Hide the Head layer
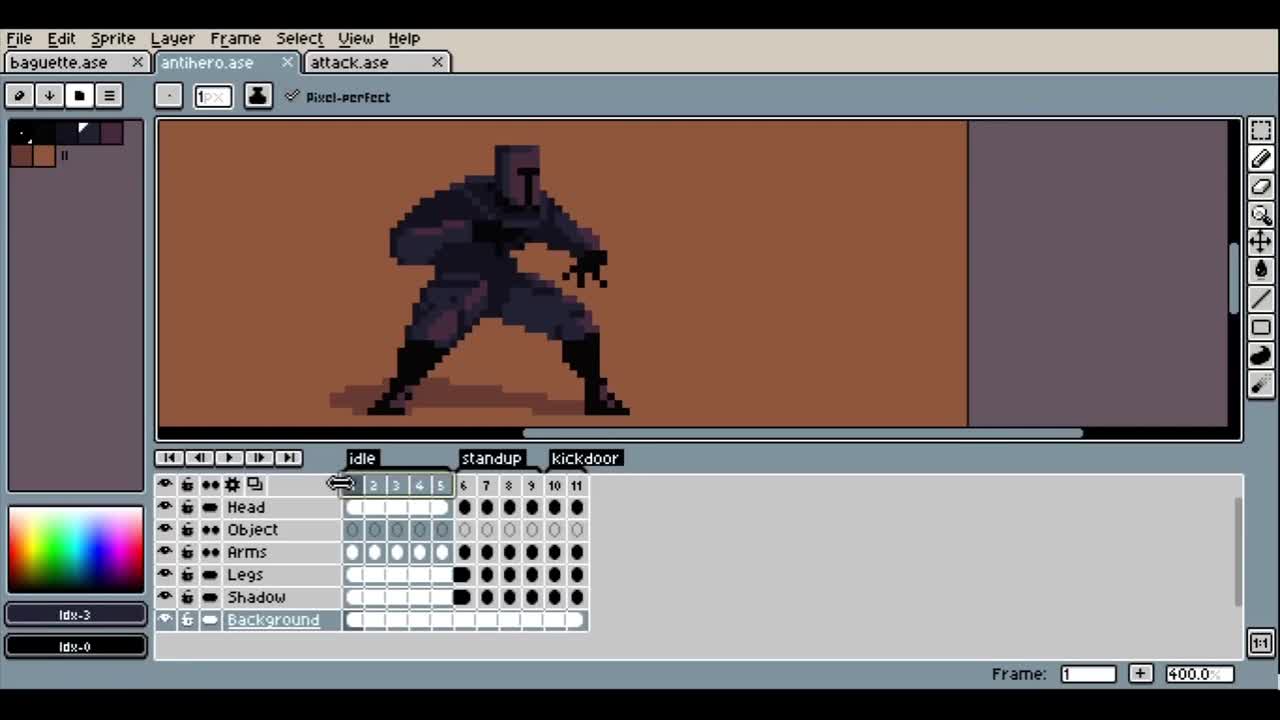Image resolution: width=1280 pixels, height=720 pixels. pos(165,507)
